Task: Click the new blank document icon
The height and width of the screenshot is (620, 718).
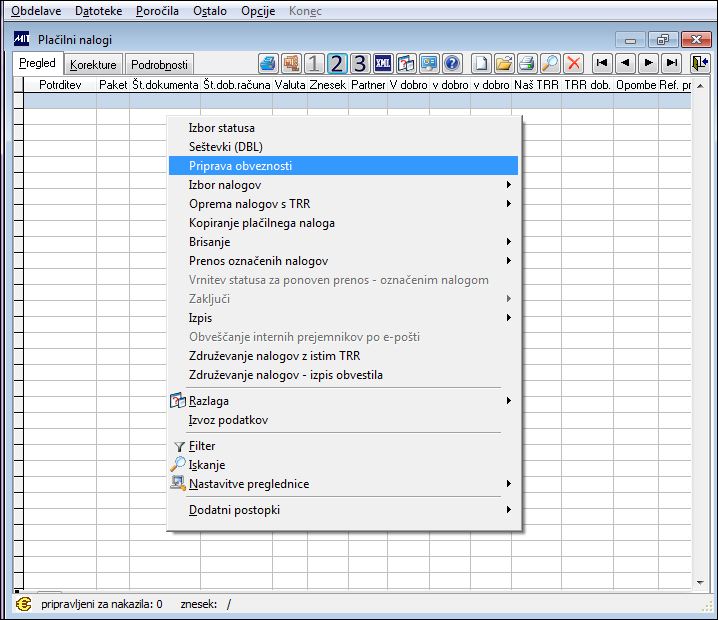Action: click(x=481, y=63)
